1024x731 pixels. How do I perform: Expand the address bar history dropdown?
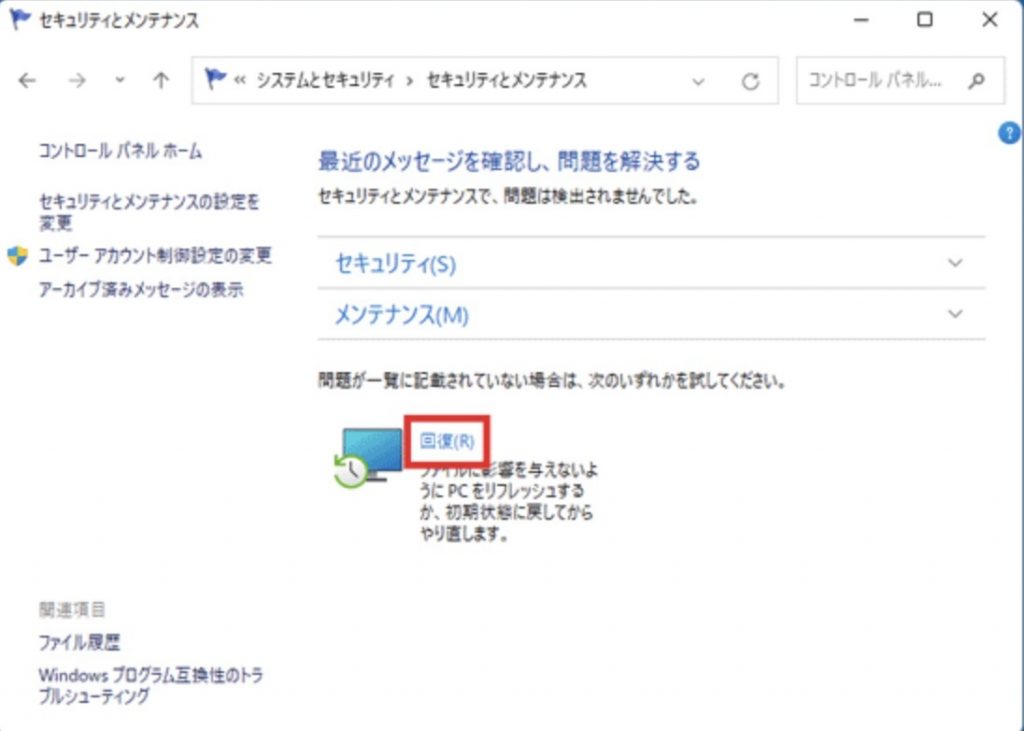(x=698, y=81)
